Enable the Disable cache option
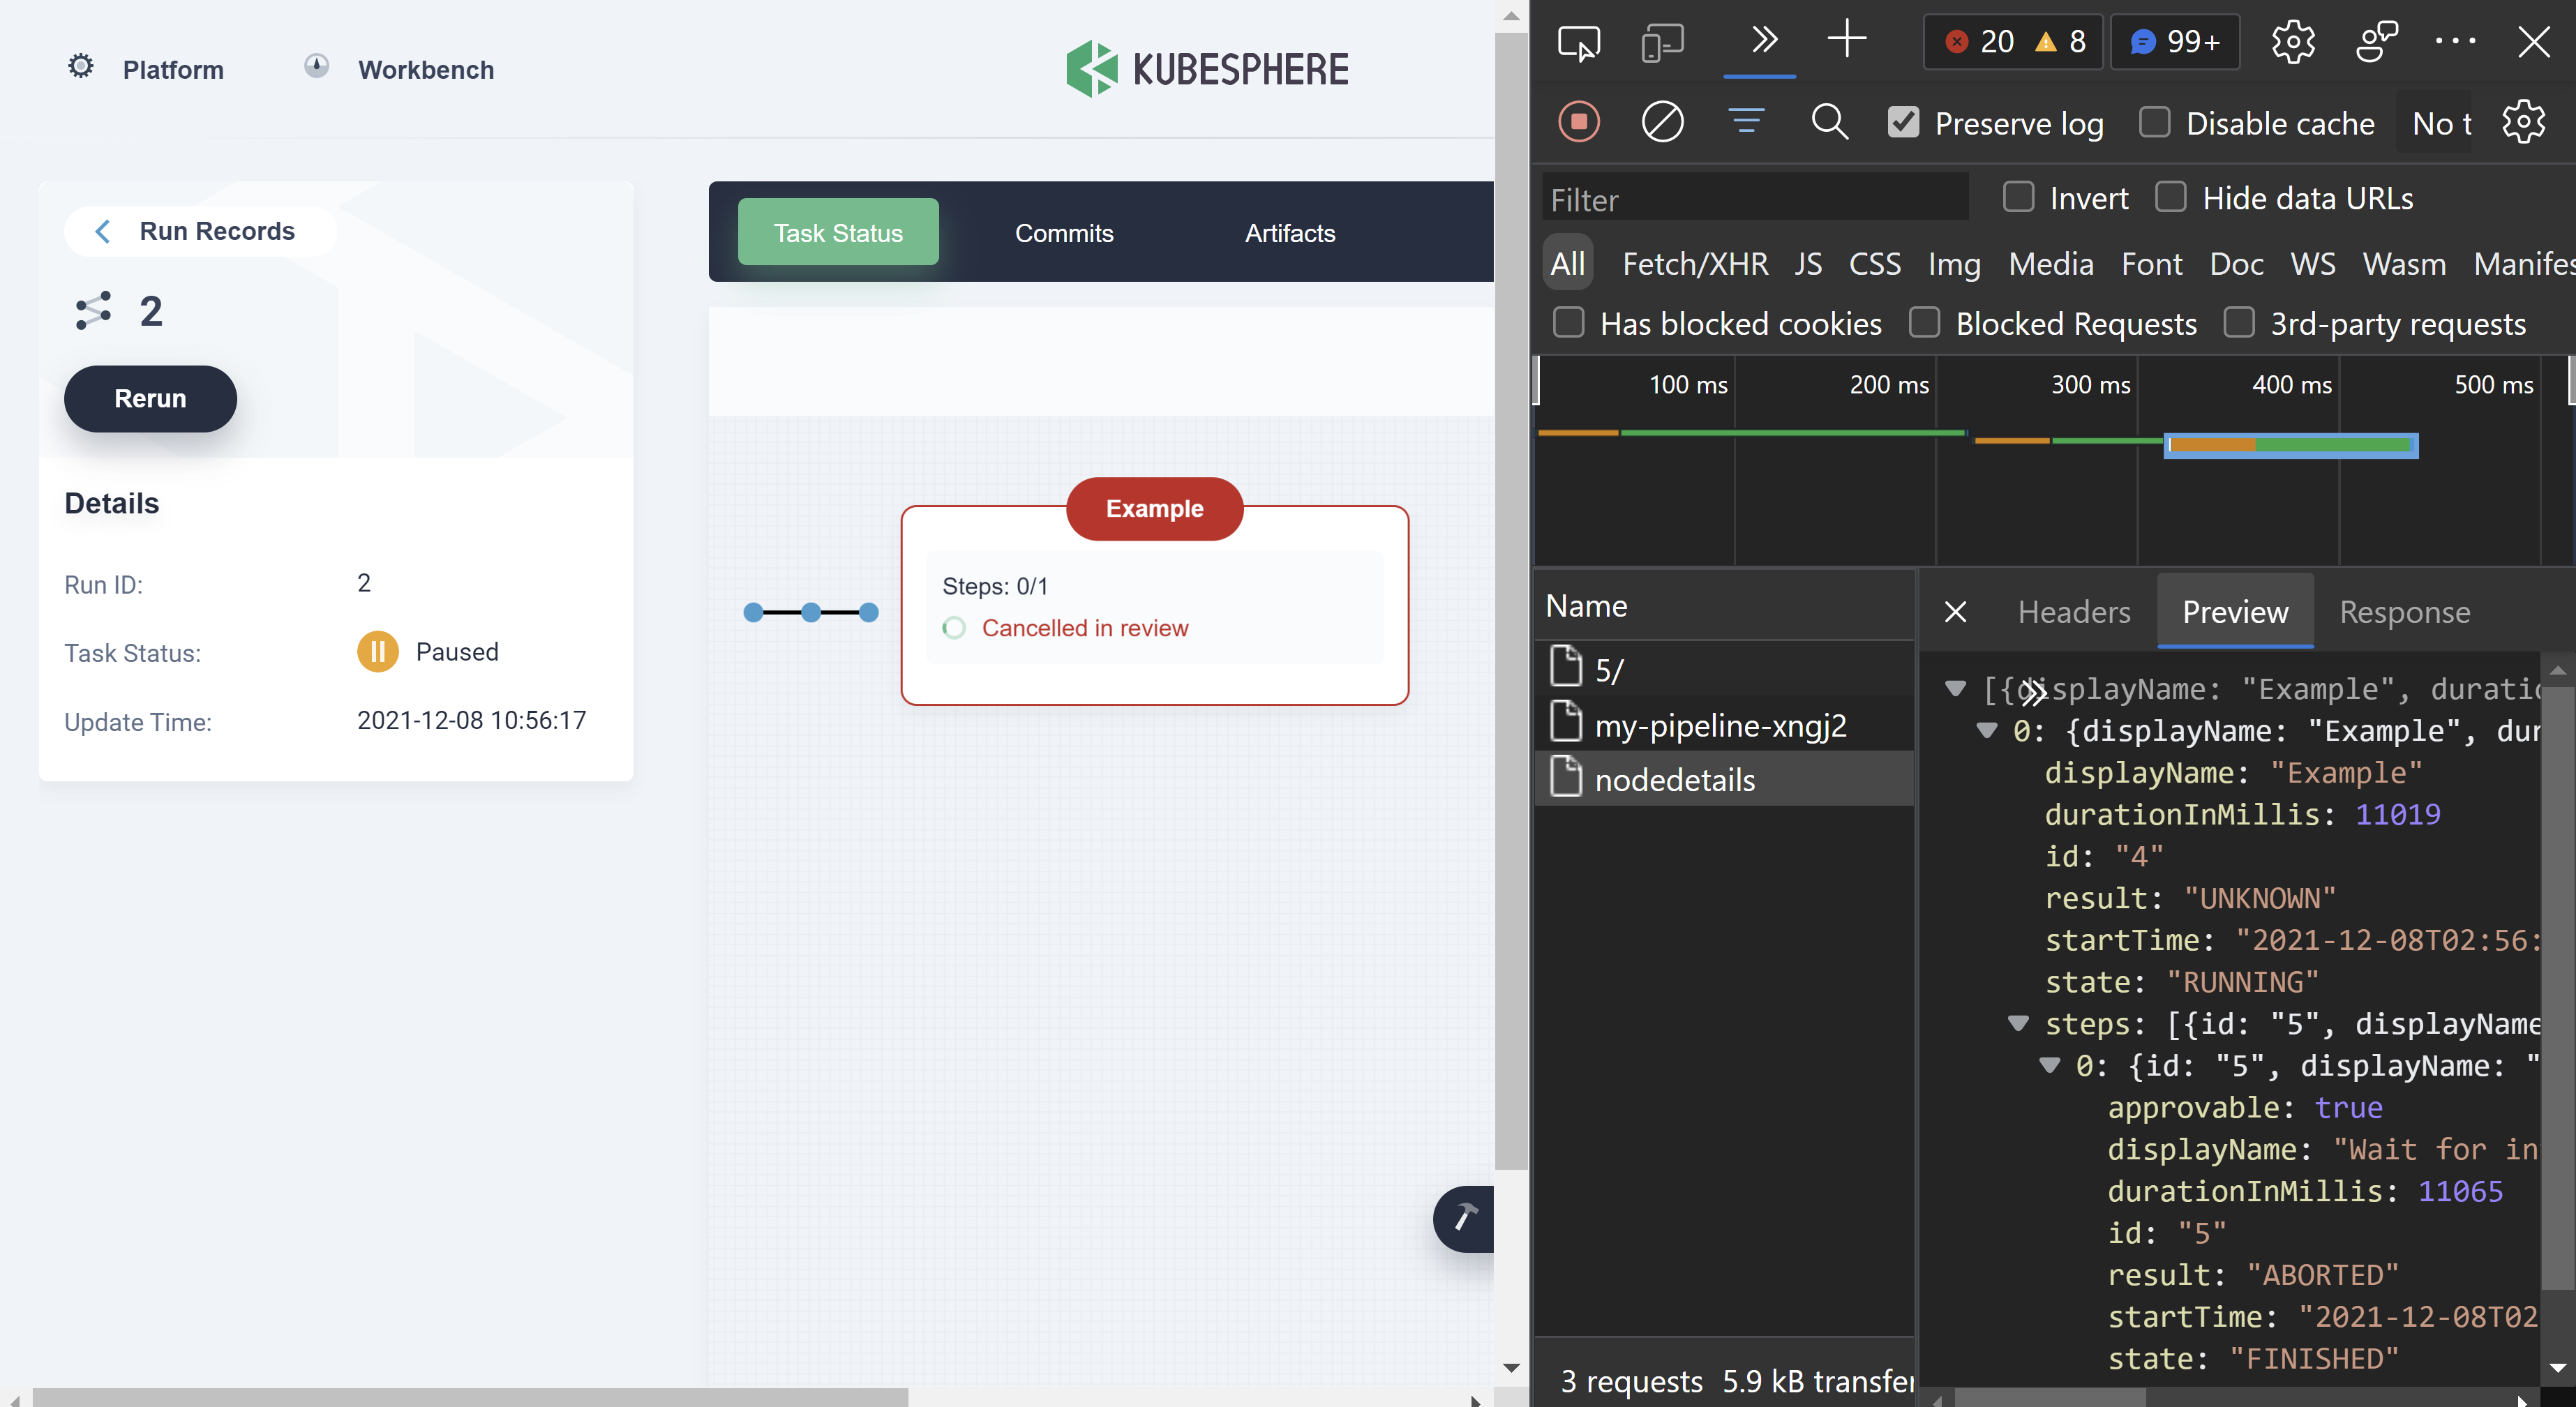The height and width of the screenshot is (1407, 2576). 2155,122
